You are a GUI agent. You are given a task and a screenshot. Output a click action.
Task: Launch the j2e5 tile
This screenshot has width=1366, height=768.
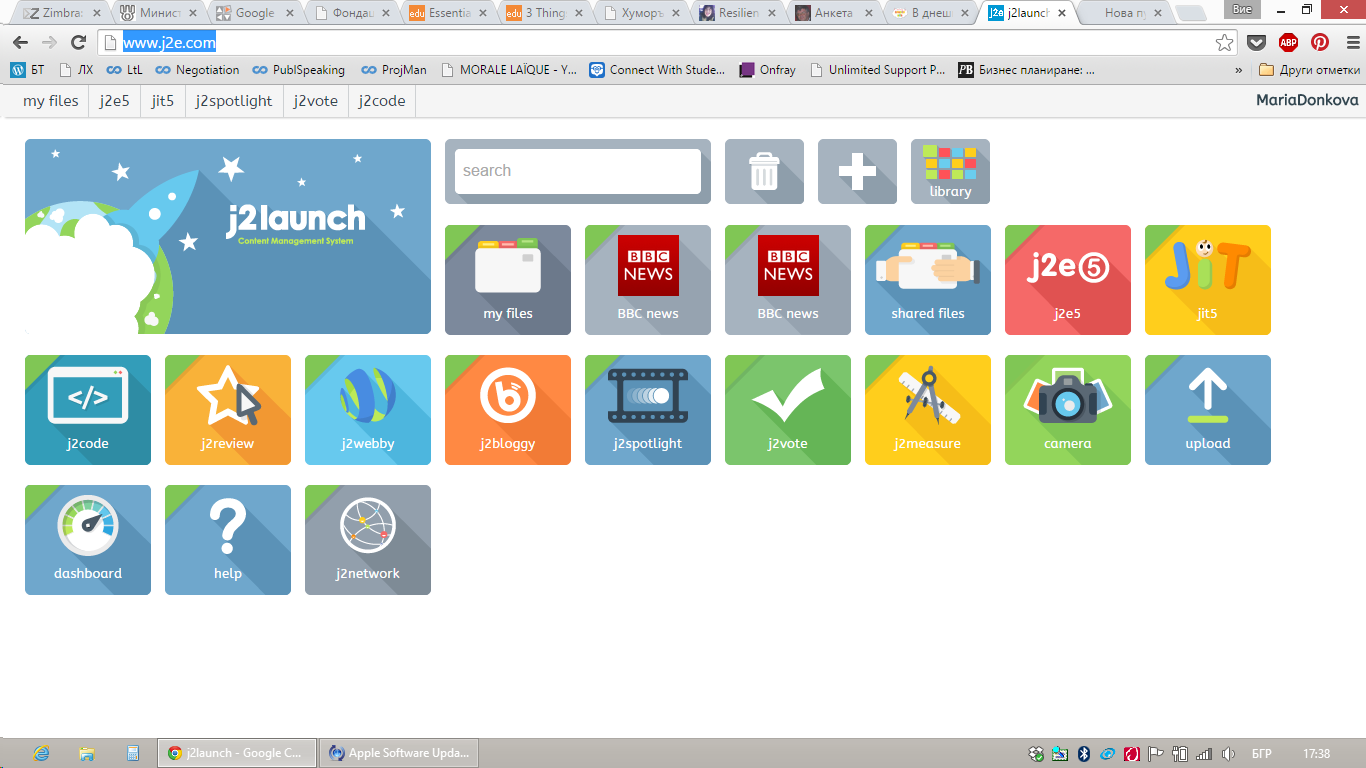[1068, 280]
